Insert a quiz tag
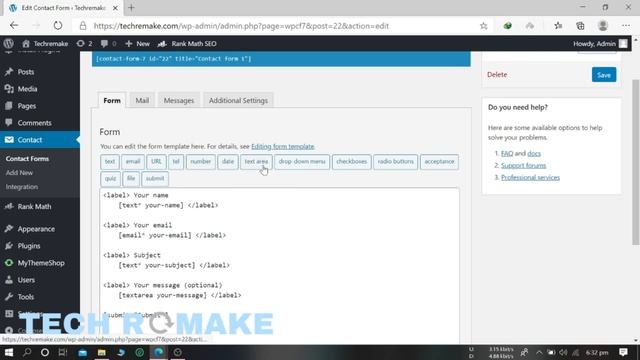This screenshot has width=640, height=360. click(x=110, y=179)
